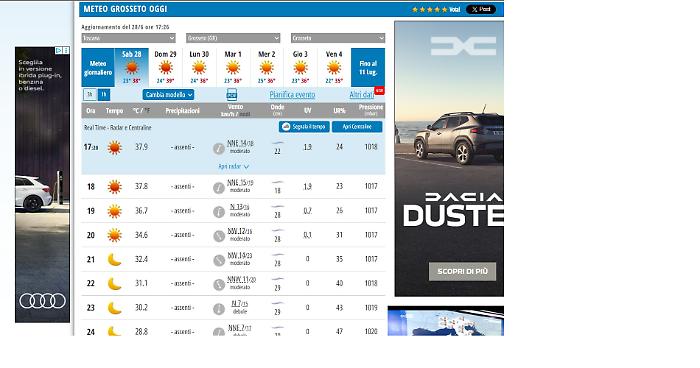The width and height of the screenshot is (700, 368).
Task: Open the Grosseto (GR) province dropdown
Action: (233, 38)
